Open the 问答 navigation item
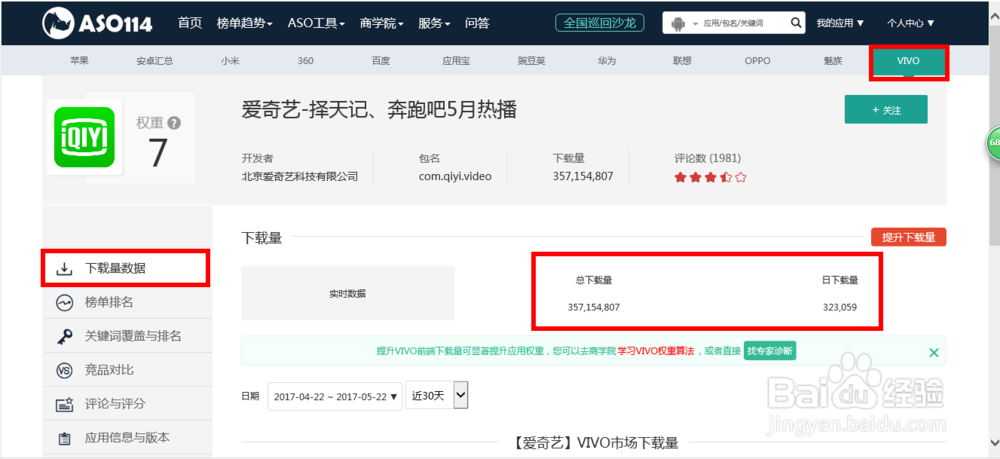This screenshot has width=1000, height=459. (x=477, y=24)
